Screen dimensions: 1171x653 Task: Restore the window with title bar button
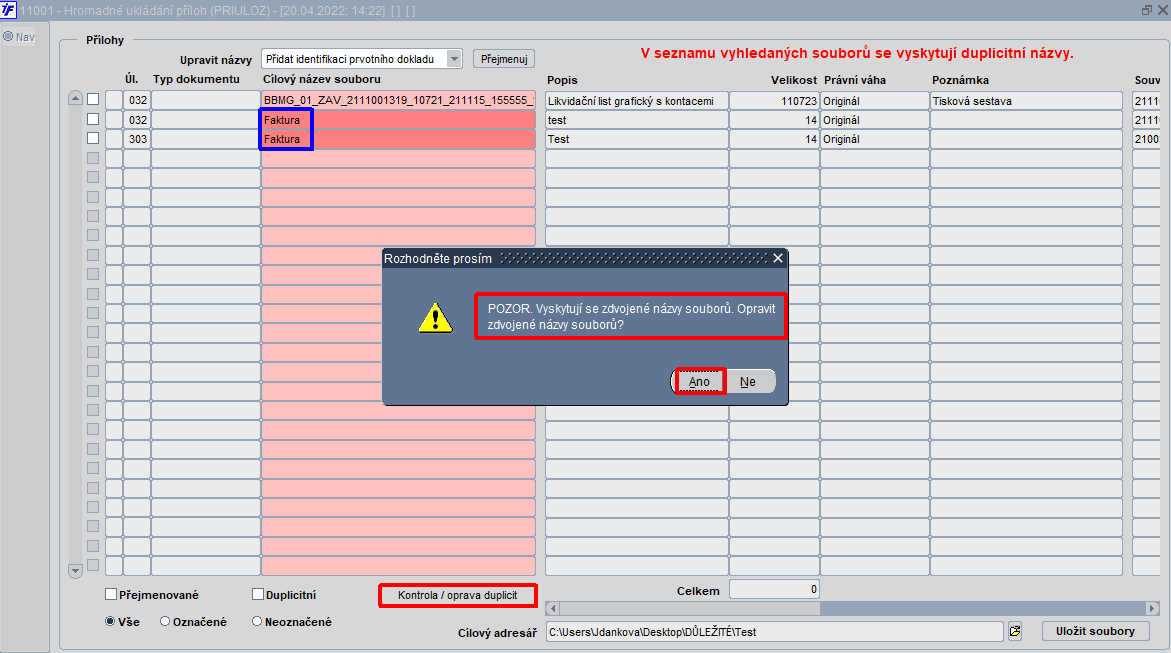(1147, 10)
